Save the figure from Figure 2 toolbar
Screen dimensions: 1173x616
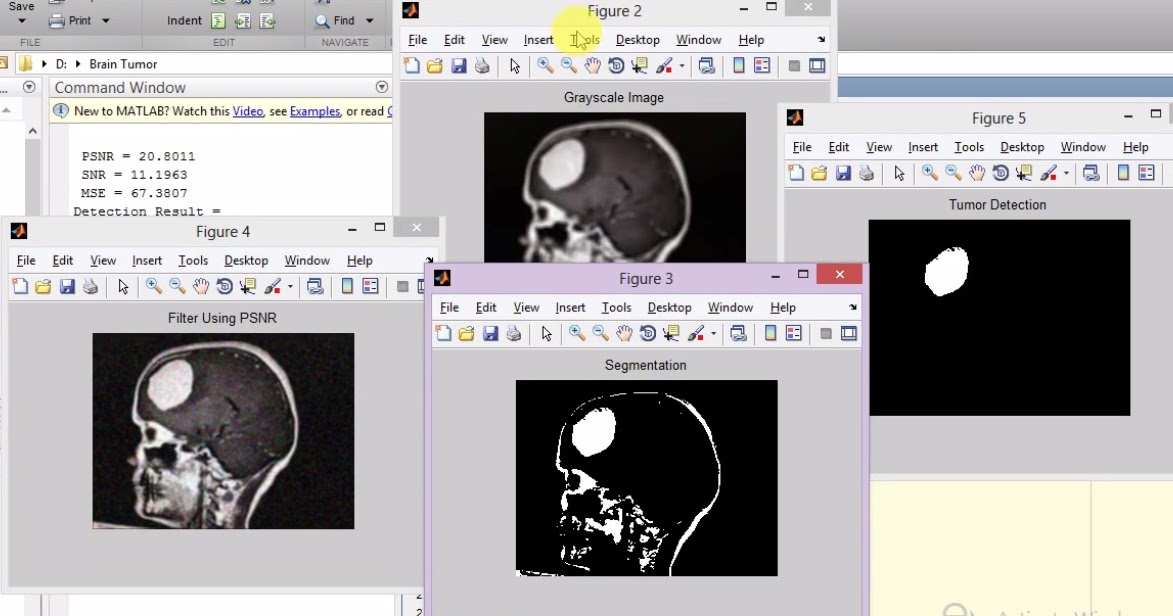tap(460, 66)
